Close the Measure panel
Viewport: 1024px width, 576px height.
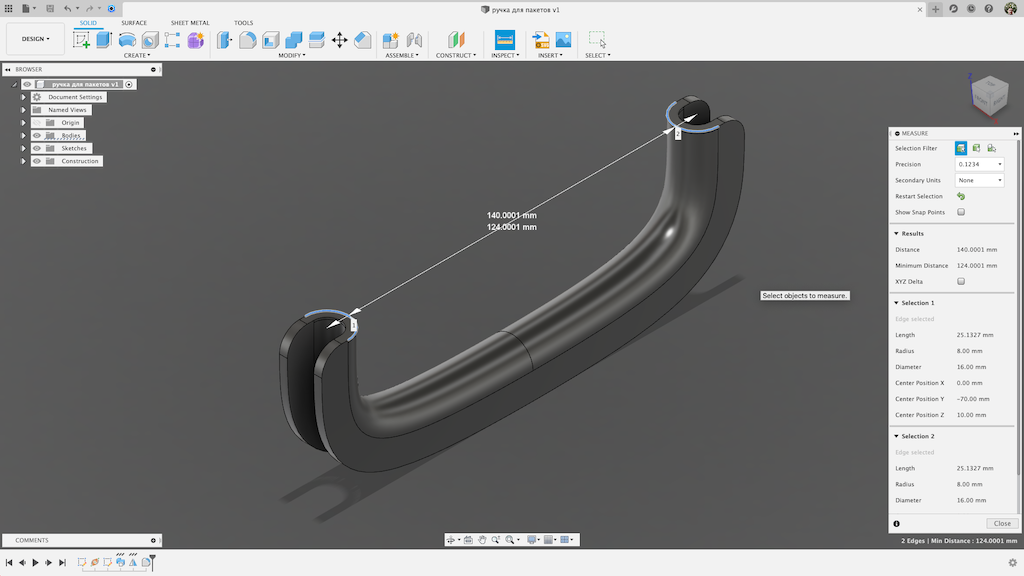click(x=1002, y=523)
